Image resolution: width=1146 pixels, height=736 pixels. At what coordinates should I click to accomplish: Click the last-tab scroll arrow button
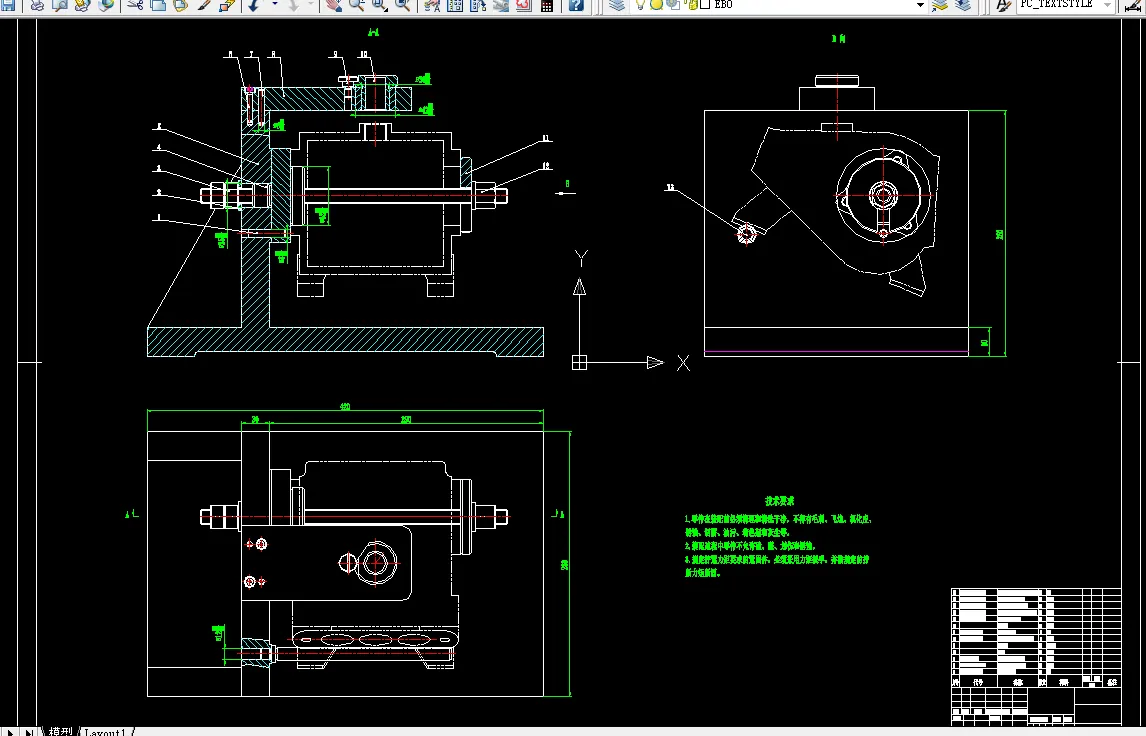tap(29, 732)
